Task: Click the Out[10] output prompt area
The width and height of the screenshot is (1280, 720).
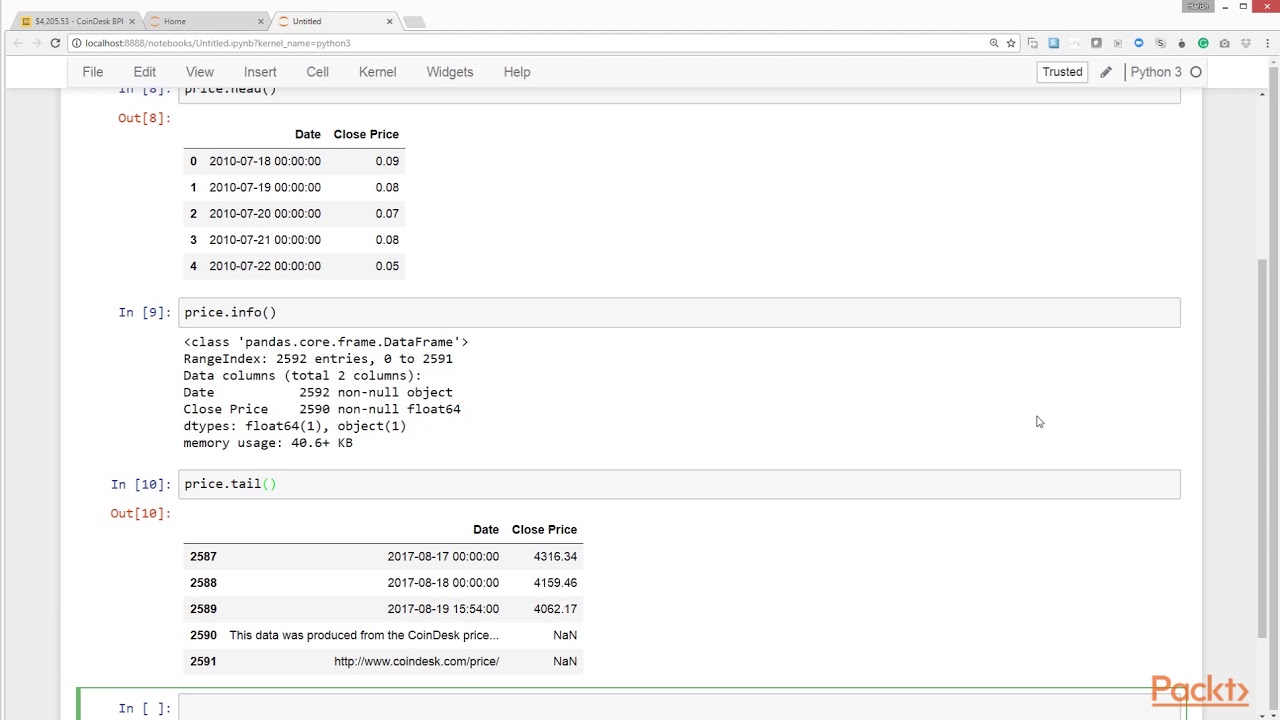Action: [140, 513]
